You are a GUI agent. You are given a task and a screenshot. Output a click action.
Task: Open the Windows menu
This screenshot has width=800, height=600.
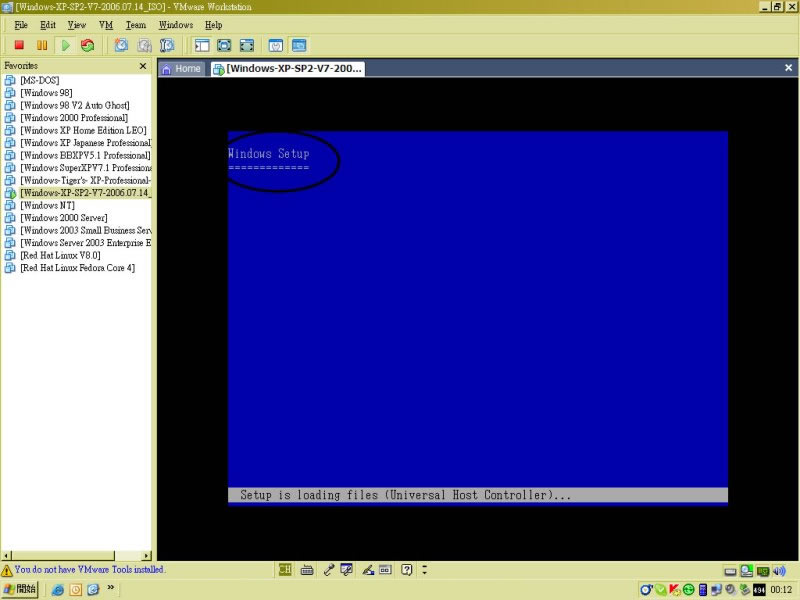click(x=176, y=25)
